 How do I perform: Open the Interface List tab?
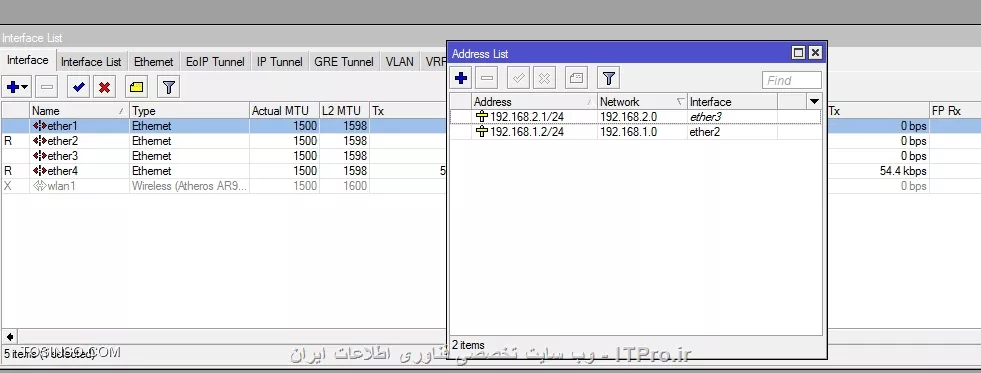point(91,61)
